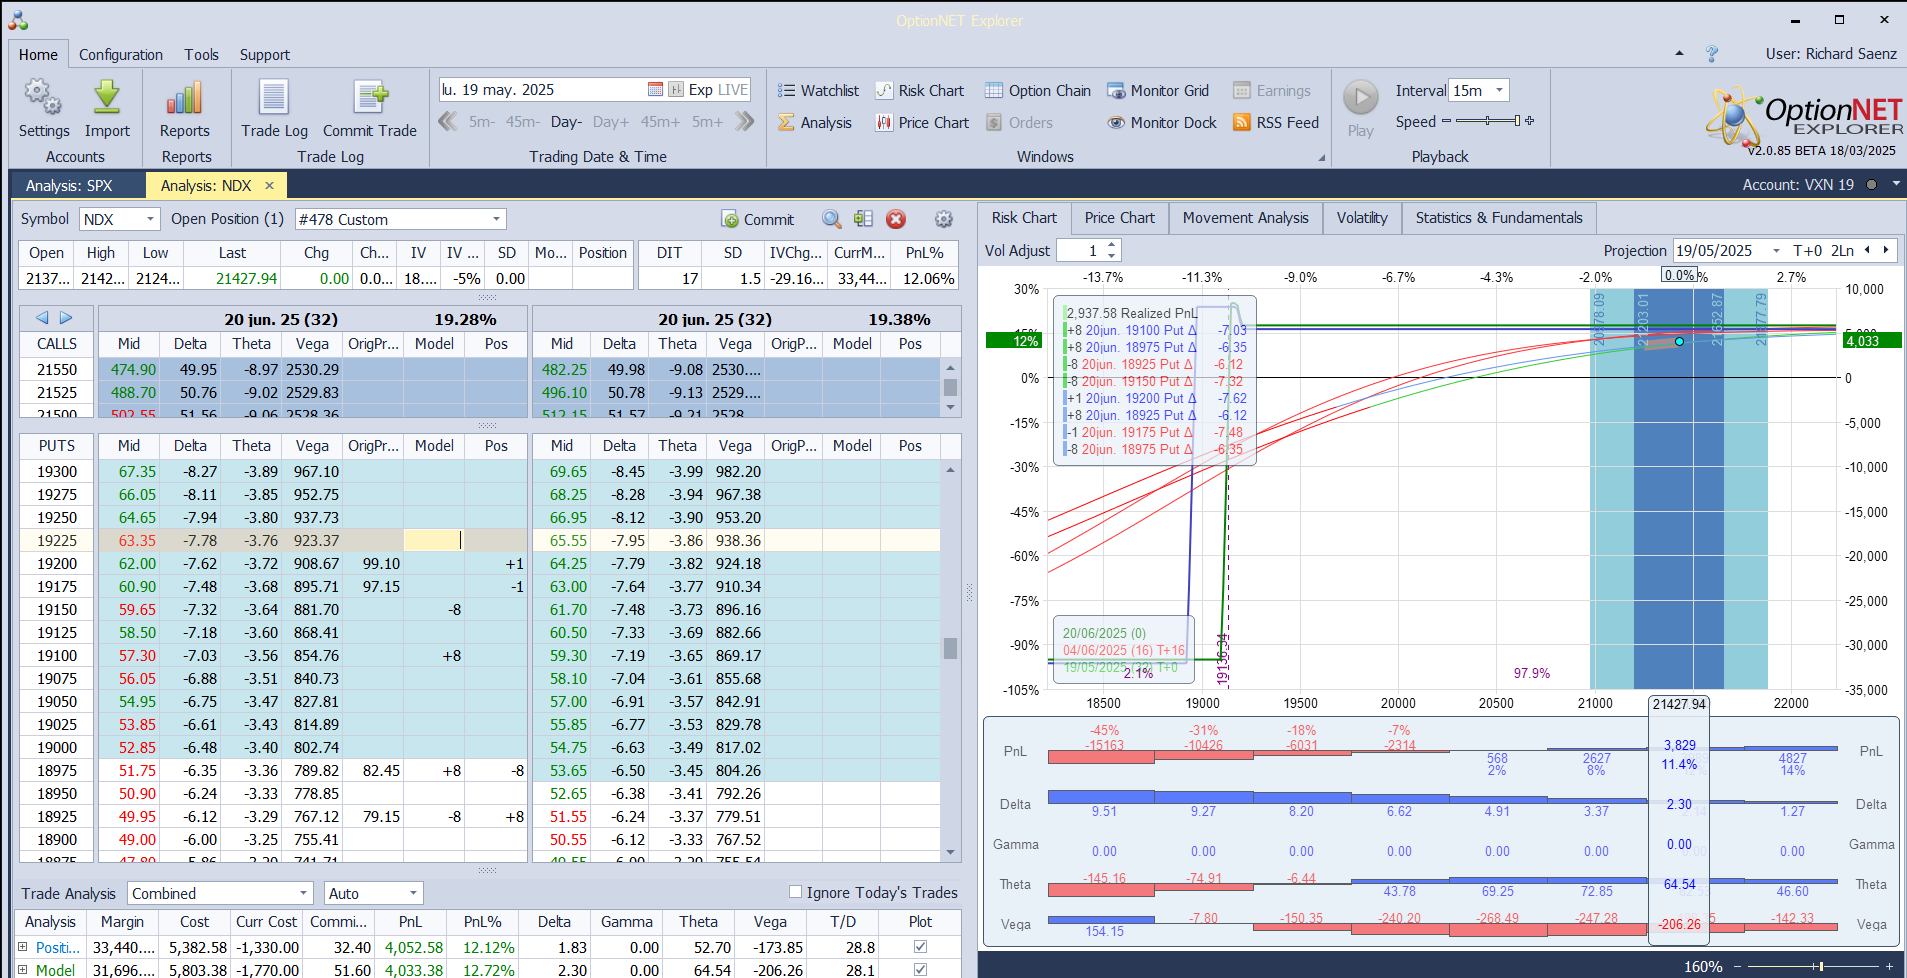1907x978 pixels.
Task: Open the Watchlist window
Action: pyautogui.click(x=818, y=91)
